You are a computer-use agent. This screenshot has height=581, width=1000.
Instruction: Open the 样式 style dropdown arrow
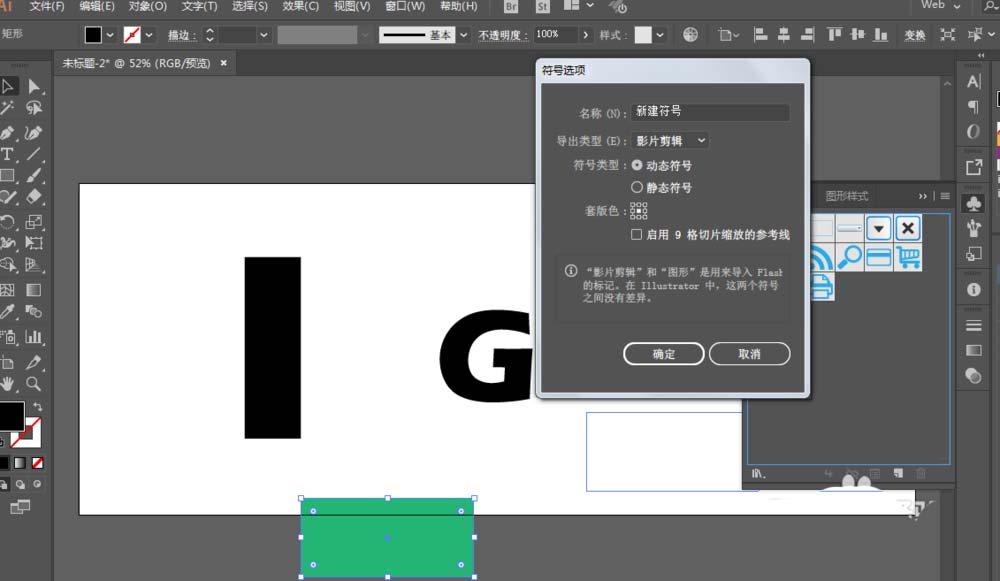pyautogui.click(x=659, y=35)
